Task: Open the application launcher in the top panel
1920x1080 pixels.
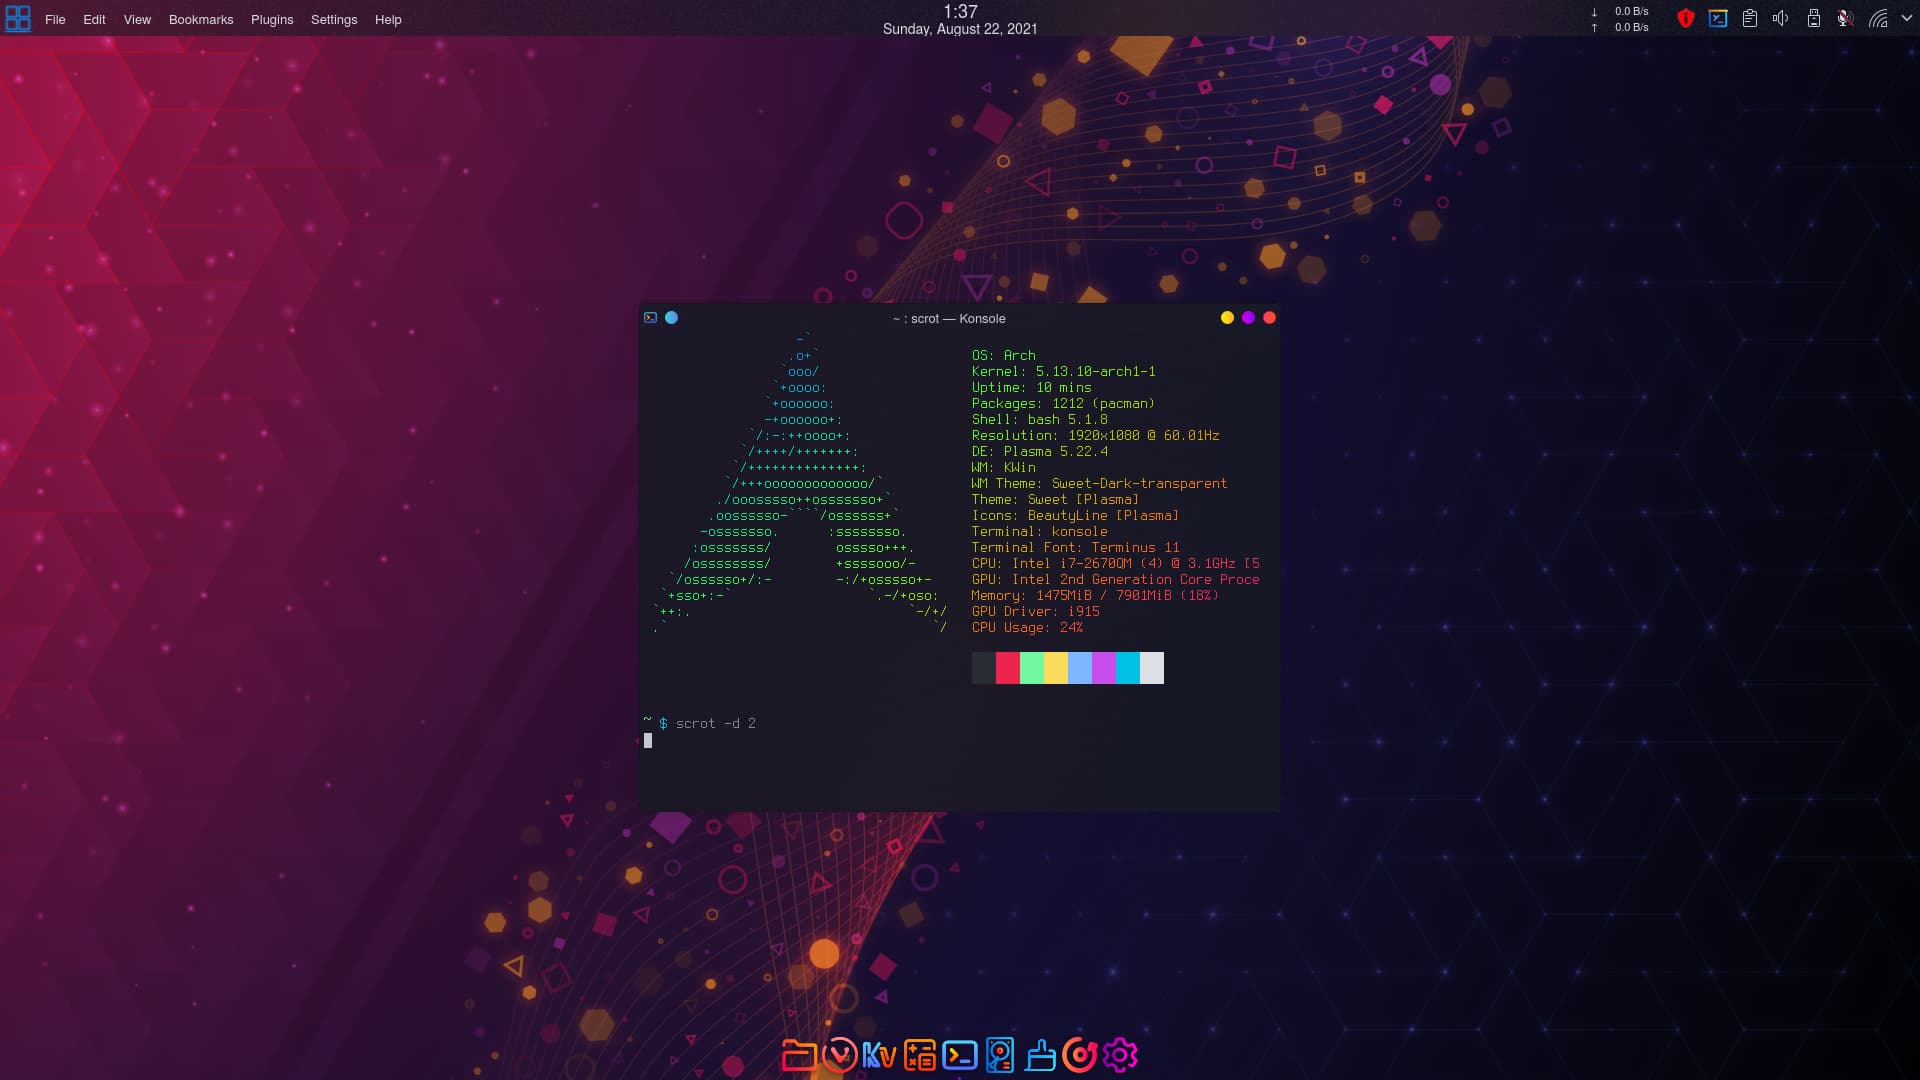Action: point(17,19)
